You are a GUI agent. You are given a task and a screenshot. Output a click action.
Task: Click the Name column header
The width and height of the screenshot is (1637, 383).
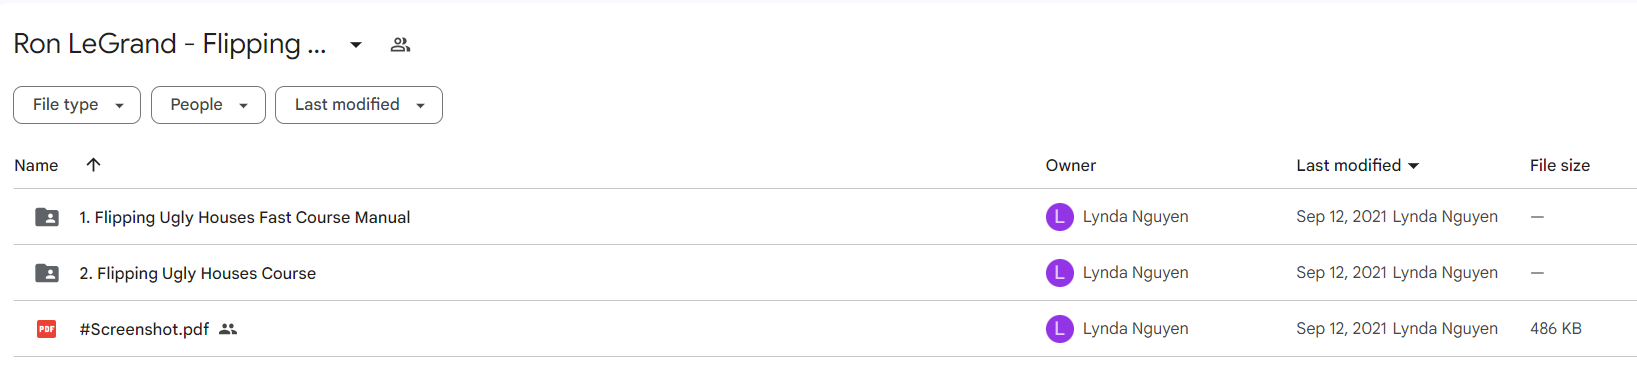tap(36, 165)
